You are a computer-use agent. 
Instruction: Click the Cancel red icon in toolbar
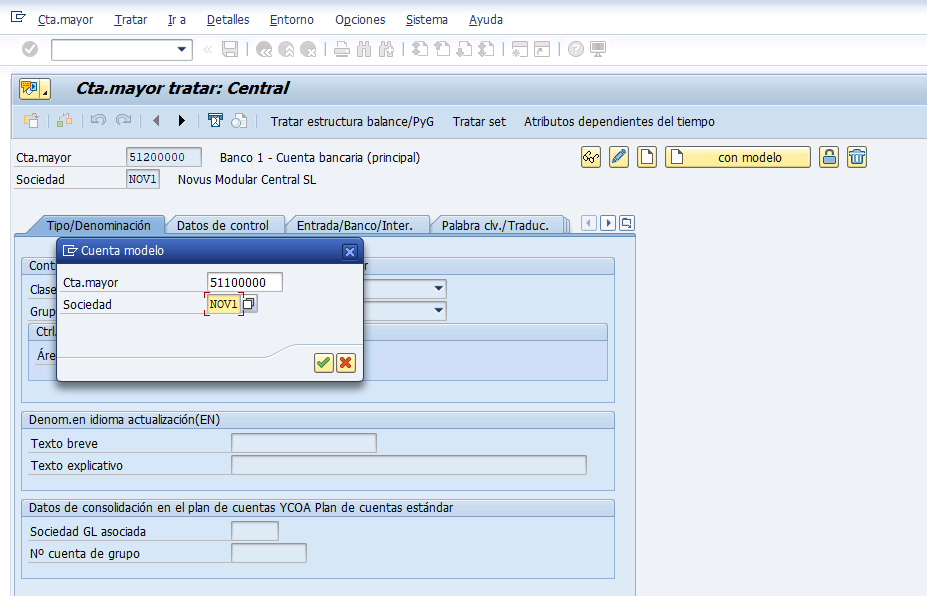[x=308, y=49]
